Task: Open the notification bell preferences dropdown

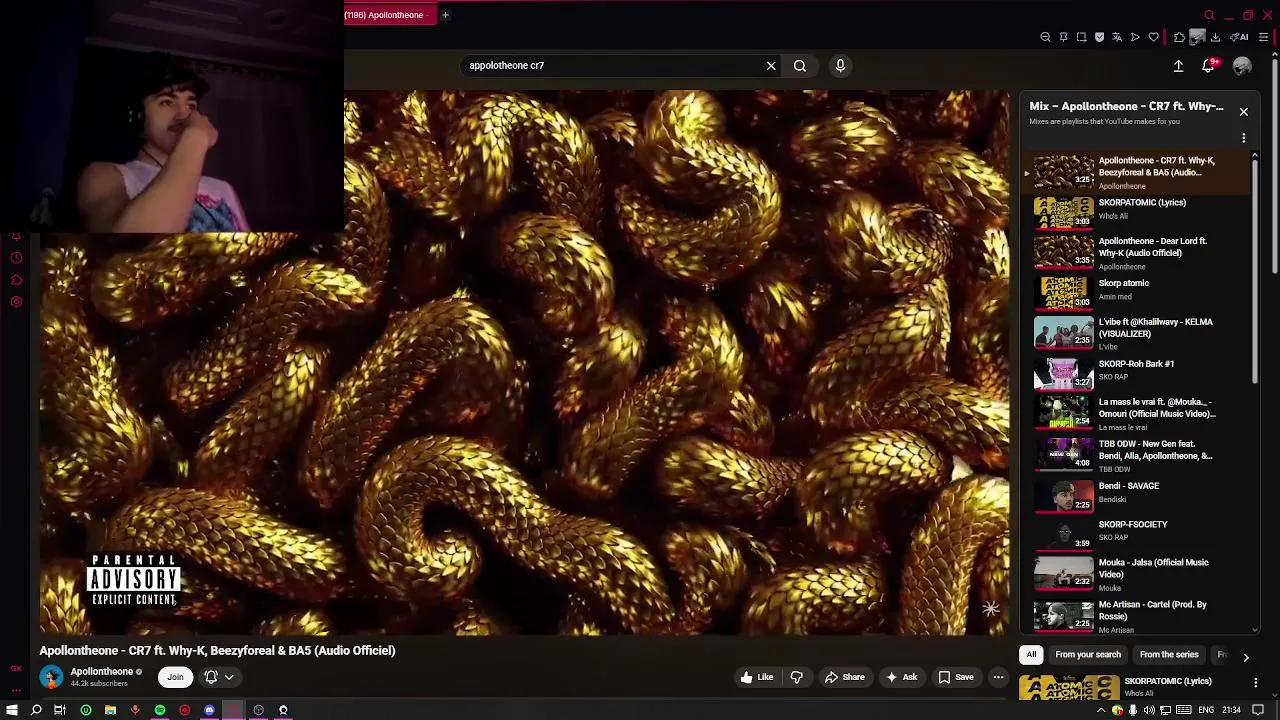Action: [x=219, y=677]
